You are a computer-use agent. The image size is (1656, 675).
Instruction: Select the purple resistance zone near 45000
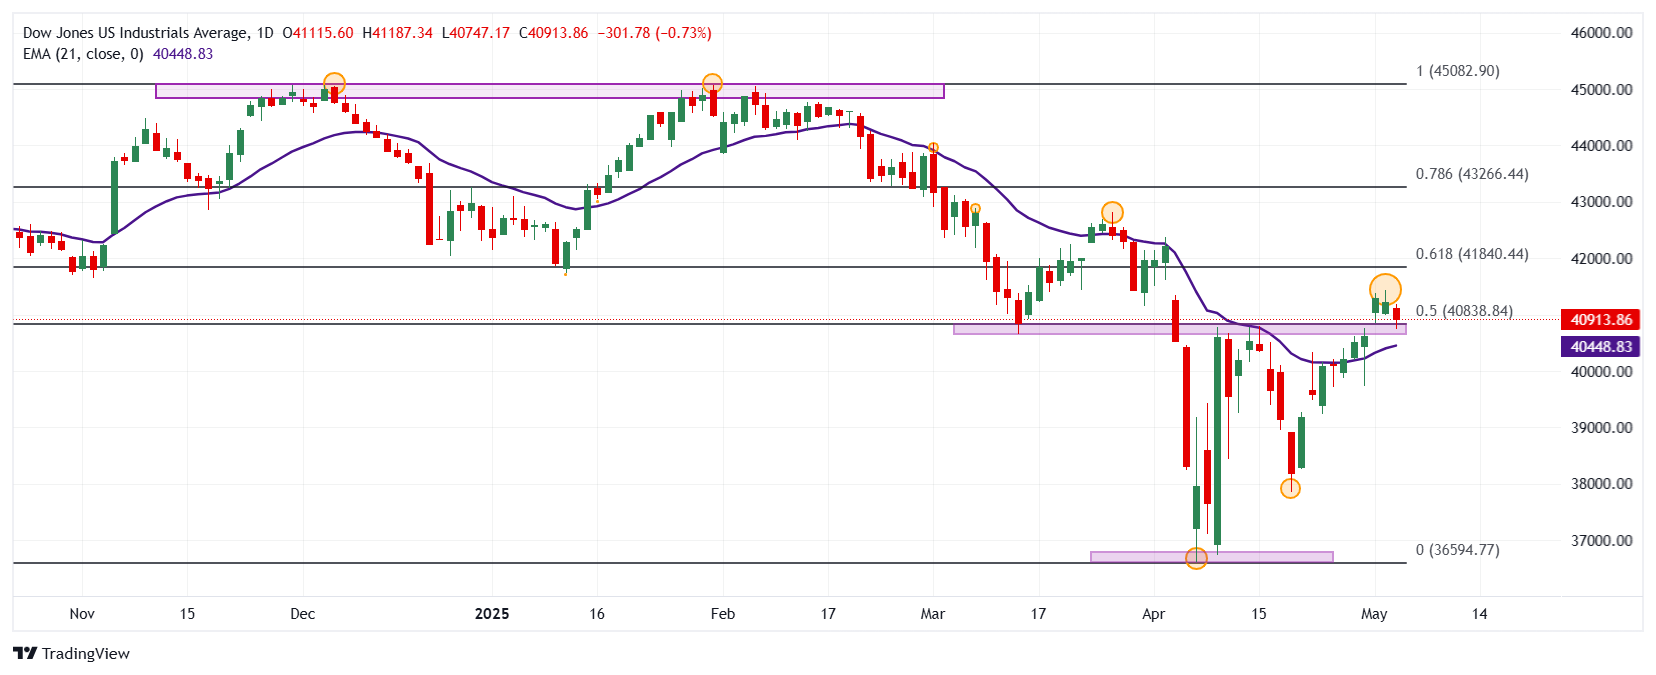pyautogui.click(x=550, y=91)
